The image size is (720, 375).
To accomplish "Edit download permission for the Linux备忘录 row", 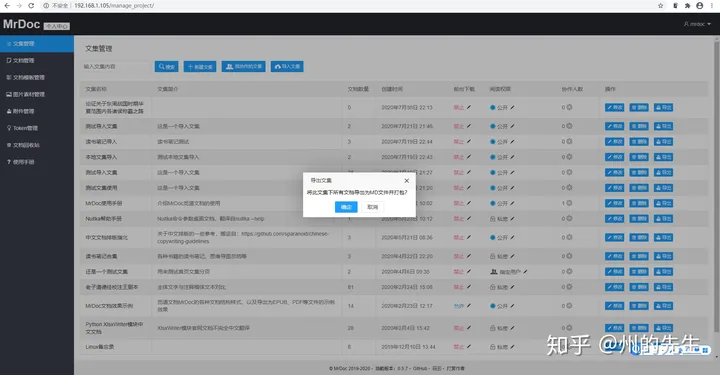I will [469, 347].
